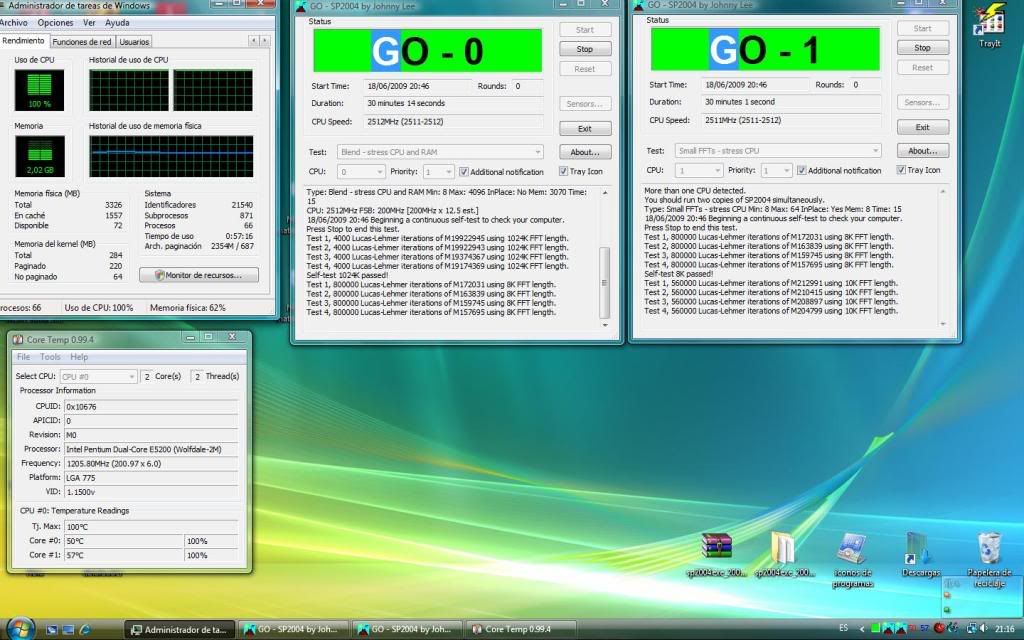Click the red Core Temp tray reading
The height and width of the screenshot is (640, 1024).
(912, 629)
